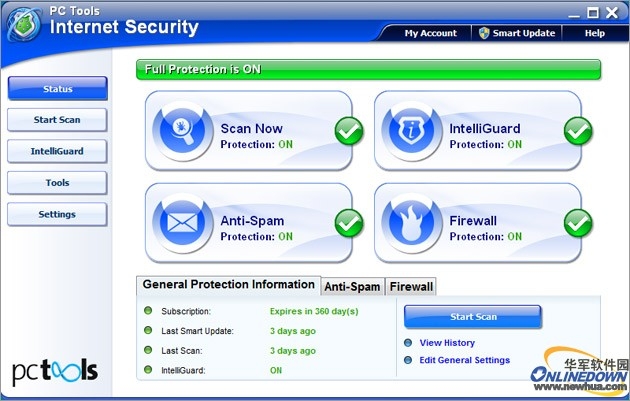630x401 pixels.
Task: Click the green checkmark beside IntelliGuard
Action: 578,131
